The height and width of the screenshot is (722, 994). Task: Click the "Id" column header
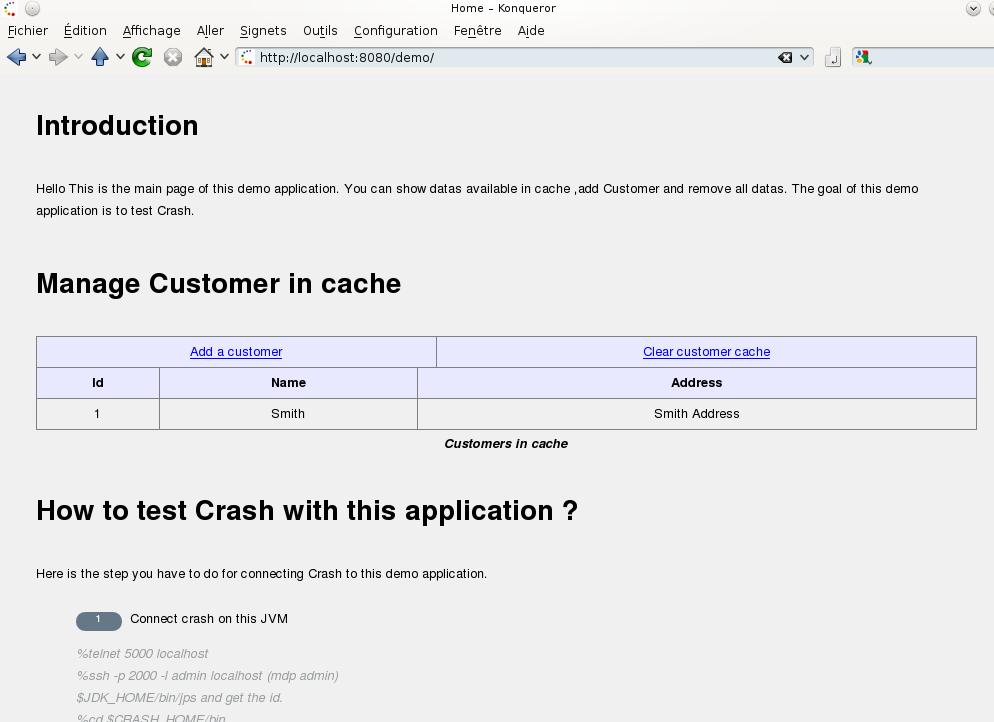(x=98, y=383)
